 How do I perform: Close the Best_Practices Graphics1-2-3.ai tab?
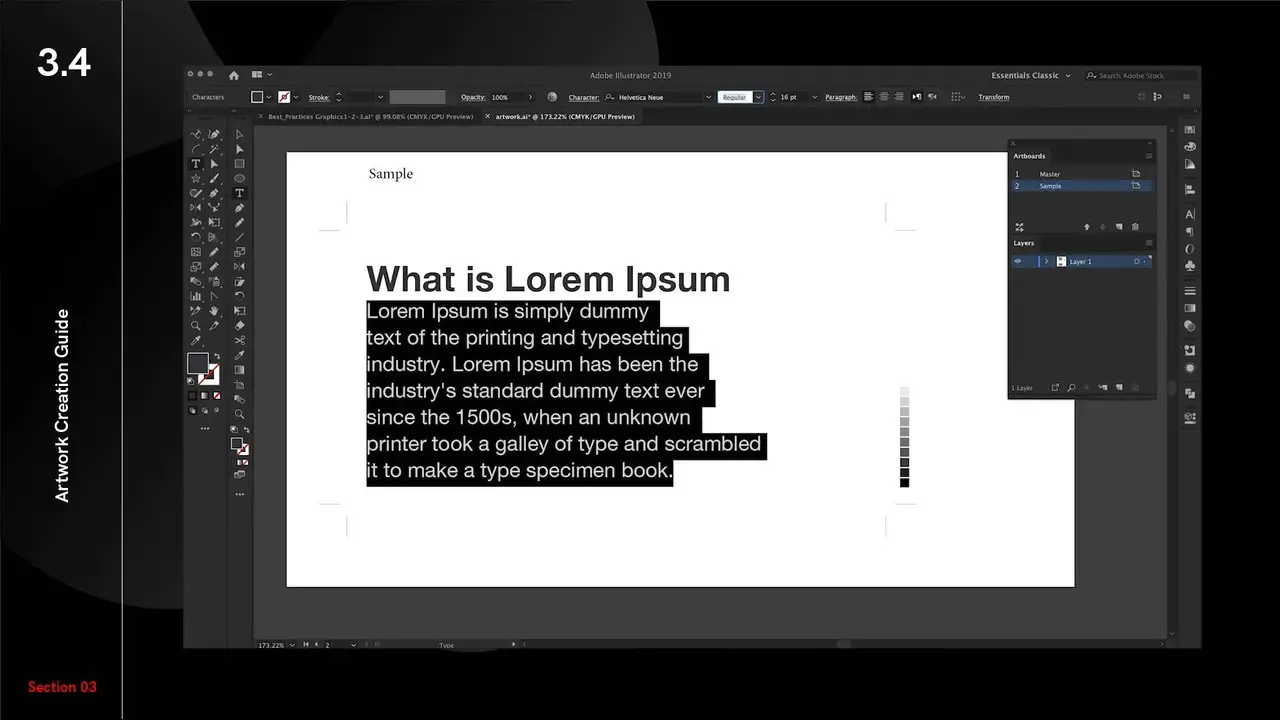pos(261,117)
